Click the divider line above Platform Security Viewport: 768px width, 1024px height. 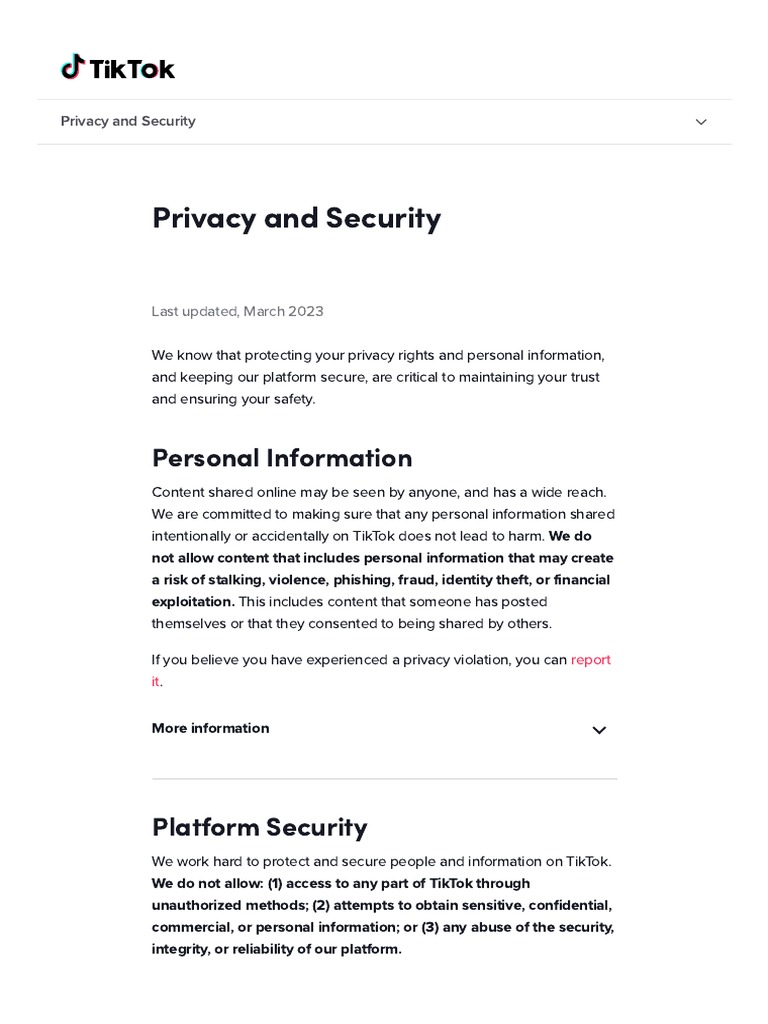(384, 779)
